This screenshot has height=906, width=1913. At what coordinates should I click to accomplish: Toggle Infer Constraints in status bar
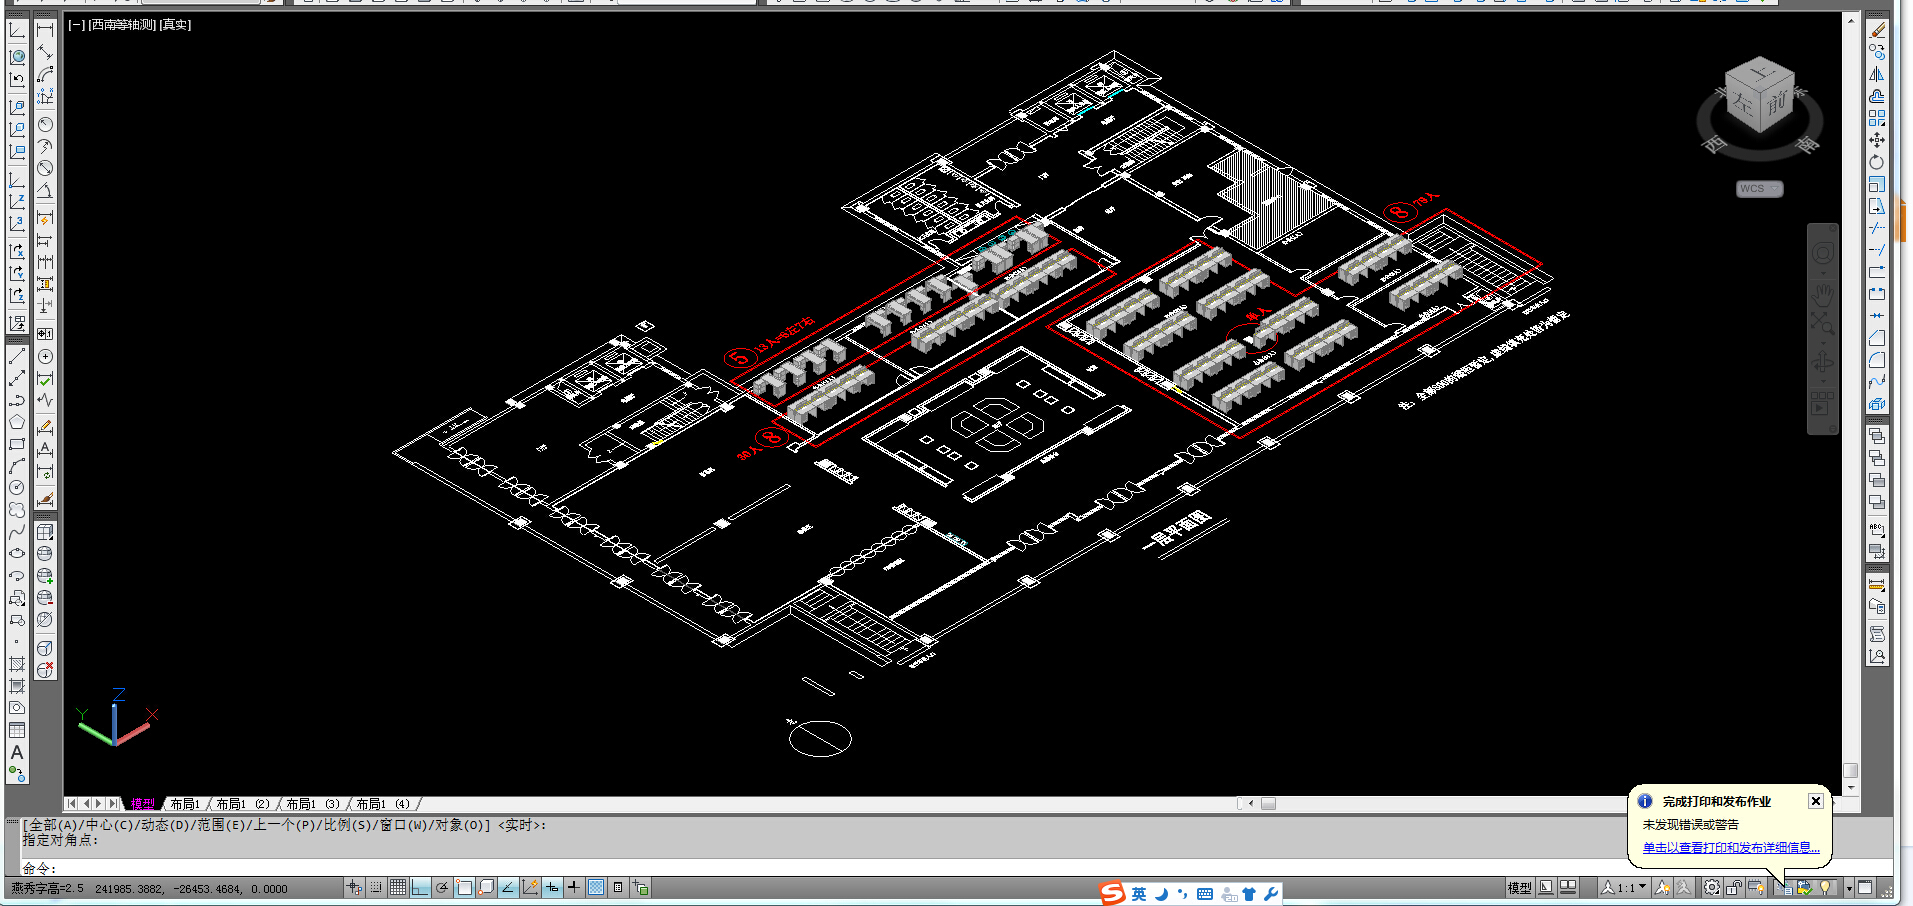point(354,887)
